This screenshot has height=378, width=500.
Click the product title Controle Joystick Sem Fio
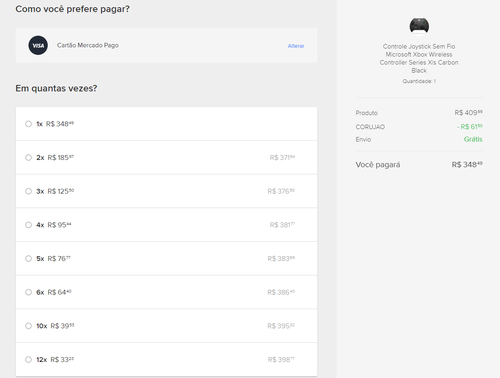pyautogui.click(x=419, y=58)
